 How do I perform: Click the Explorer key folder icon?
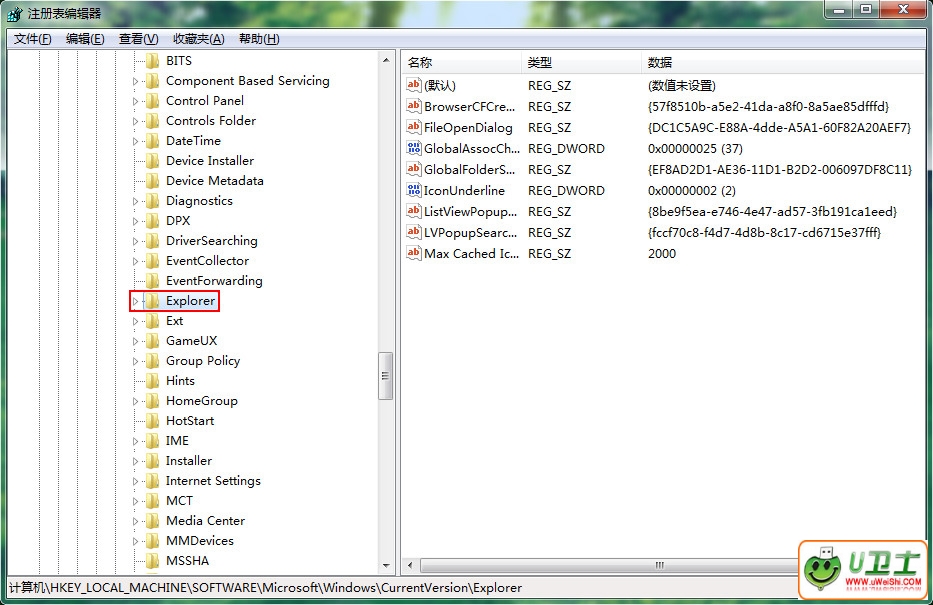(x=153, y=301)
